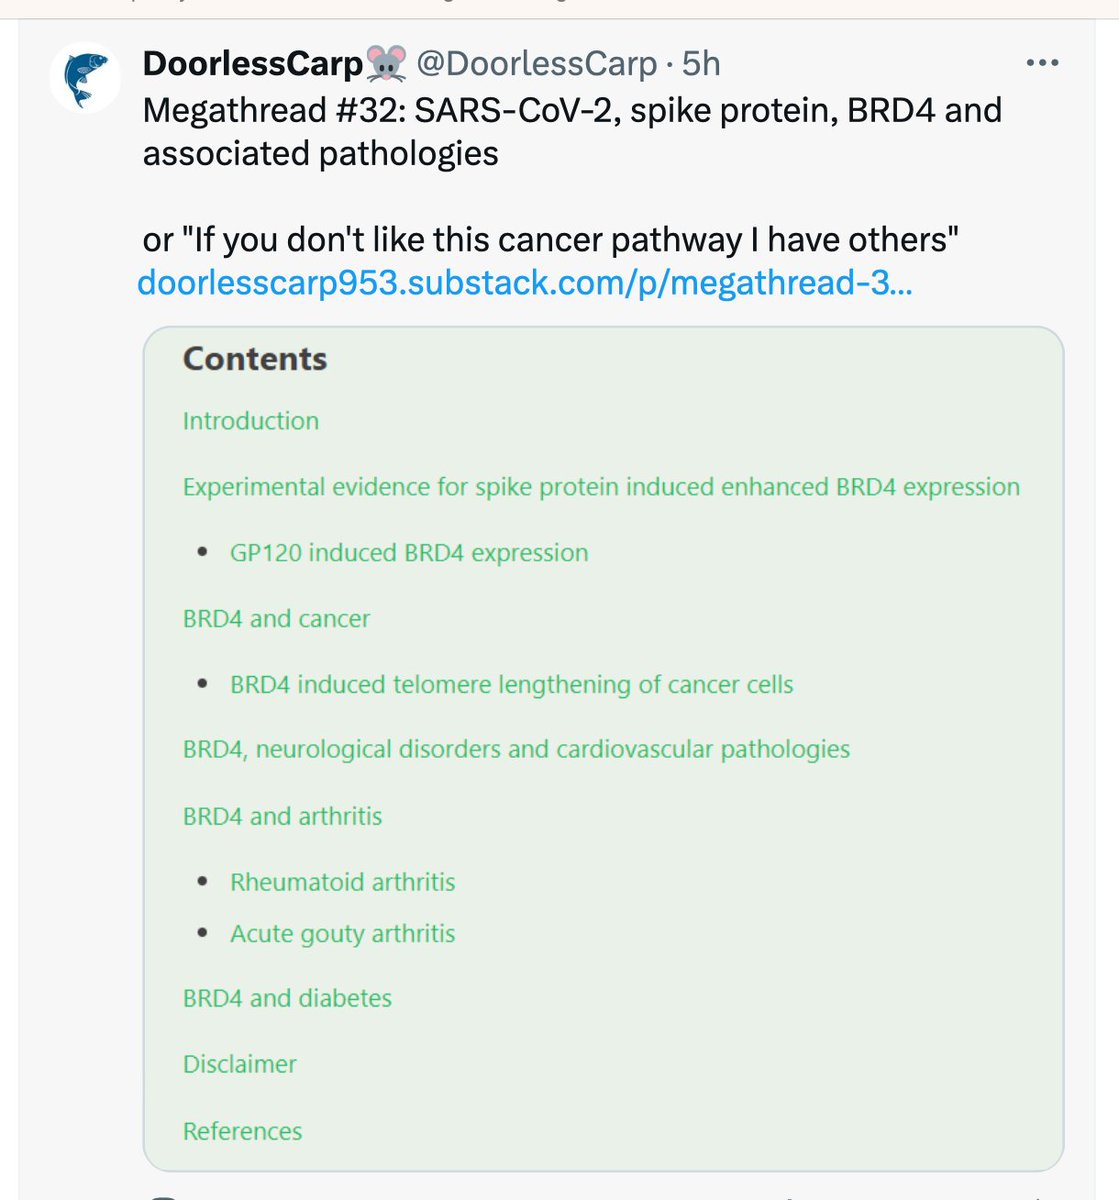Click the Contents heading in the image
The image size is (1119, 1200).
coord(255,359)
